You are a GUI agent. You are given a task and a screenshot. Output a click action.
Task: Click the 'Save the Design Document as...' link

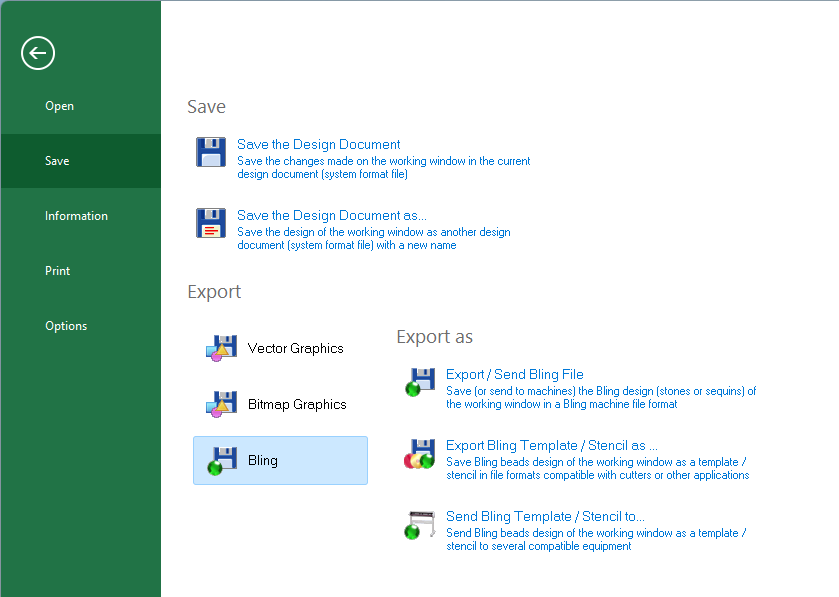(331, 216)
